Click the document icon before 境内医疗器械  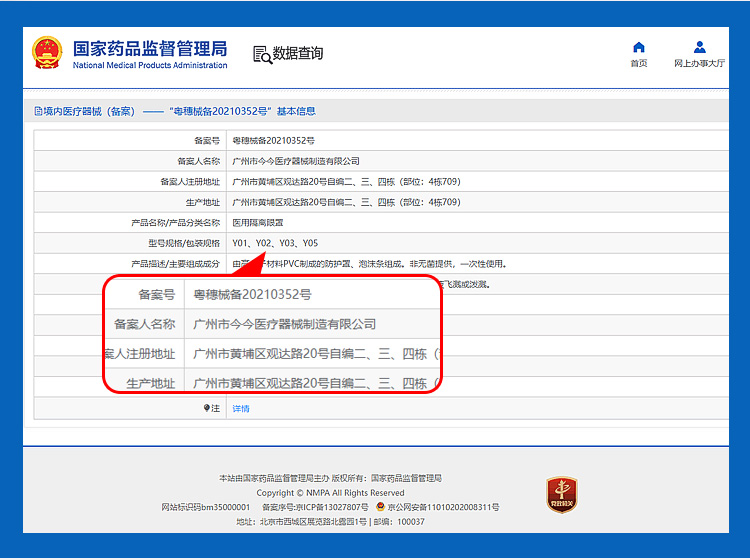[38, 111]
